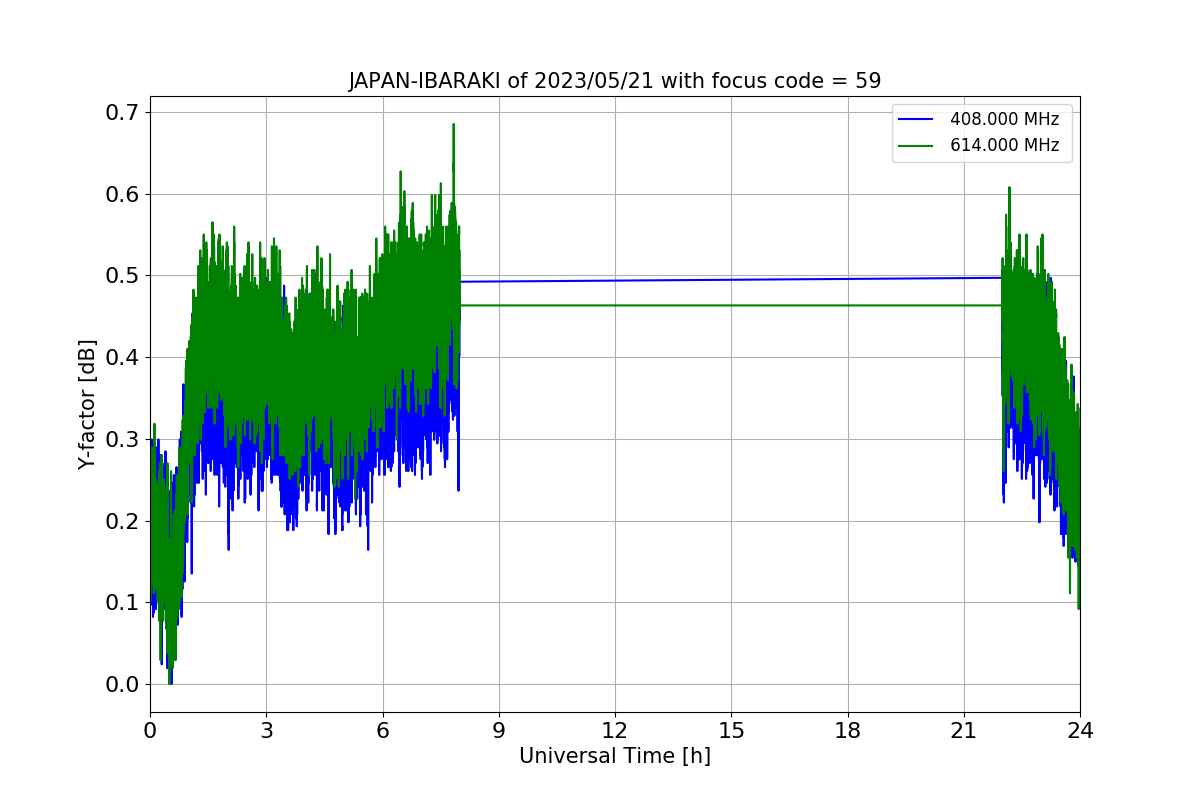Screen dimensions: 1200x800
Task: Click x-axis tick label '3'
Action: [266, 730]
